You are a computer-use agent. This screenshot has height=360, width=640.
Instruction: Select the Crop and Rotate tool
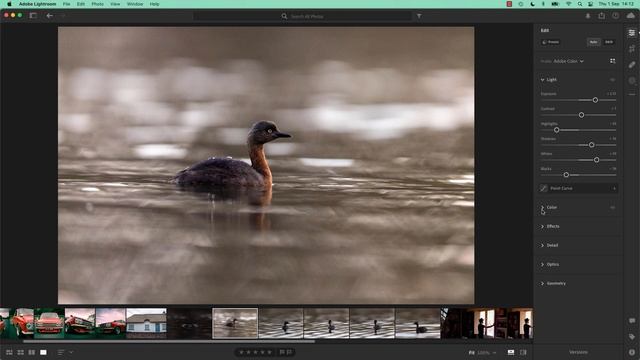632,49
